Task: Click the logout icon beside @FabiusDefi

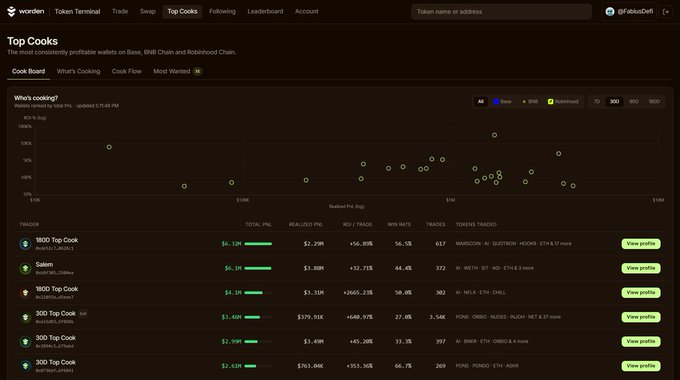Action: [x=666, y=12]
